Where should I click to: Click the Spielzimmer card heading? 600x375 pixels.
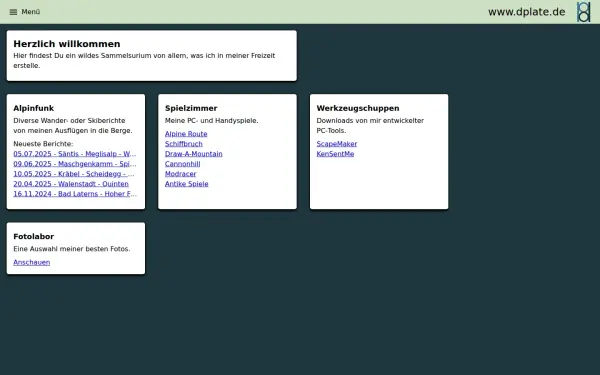[191, 108]
